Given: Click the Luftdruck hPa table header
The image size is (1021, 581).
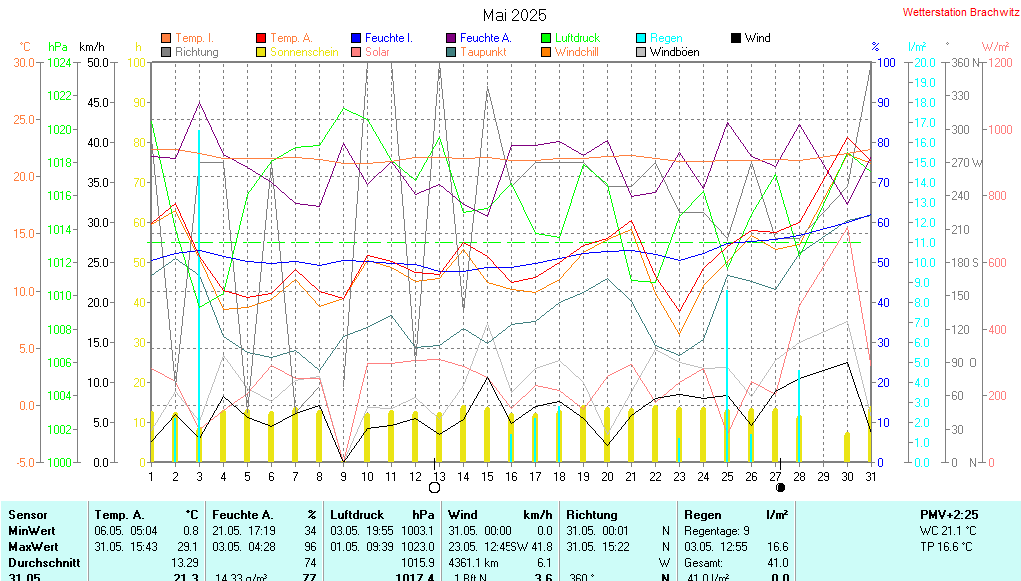Looking at the screenshot, I should [x=380, y=514].
